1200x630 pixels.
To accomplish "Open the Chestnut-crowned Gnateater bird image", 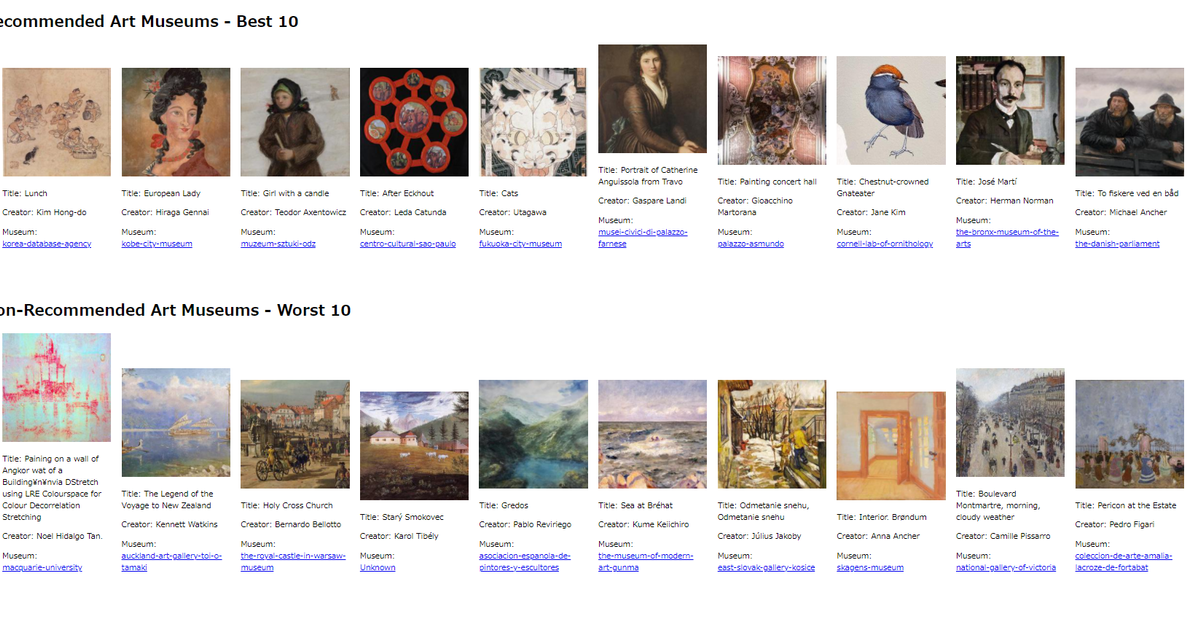I will pyautogui.click(x=891, y=110).
